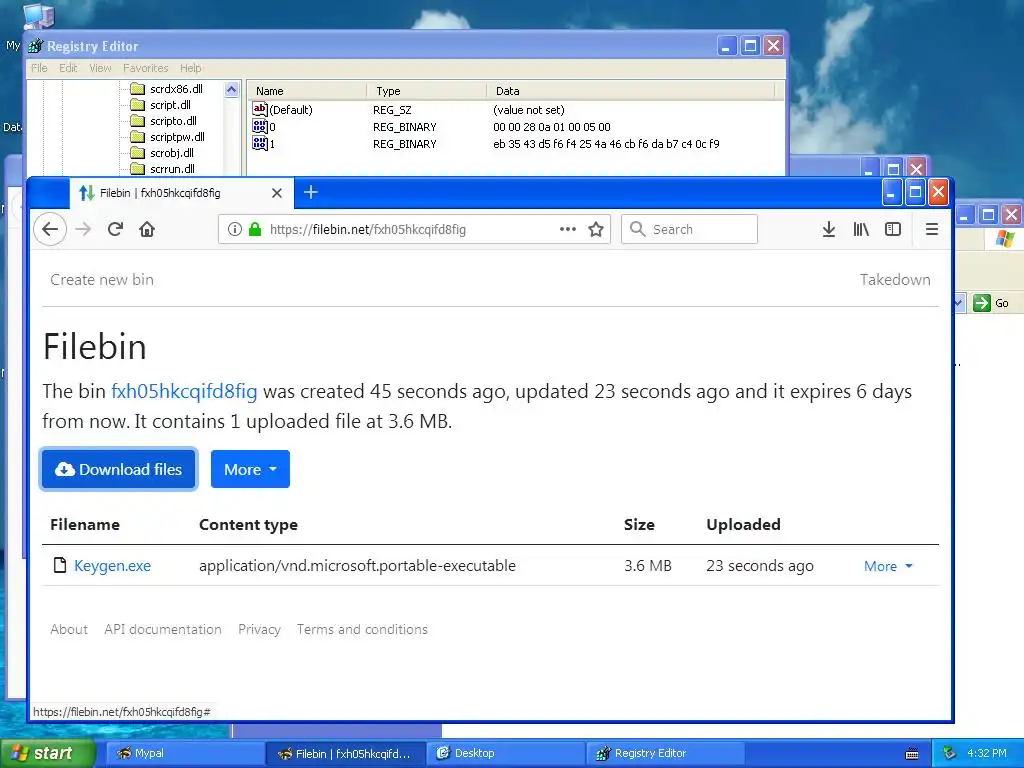Image resolution: width=1024 pixels, height=768 pixels.
Task: Expand the More dropdown in Keygen.exe row
Action: click(888, 566)
